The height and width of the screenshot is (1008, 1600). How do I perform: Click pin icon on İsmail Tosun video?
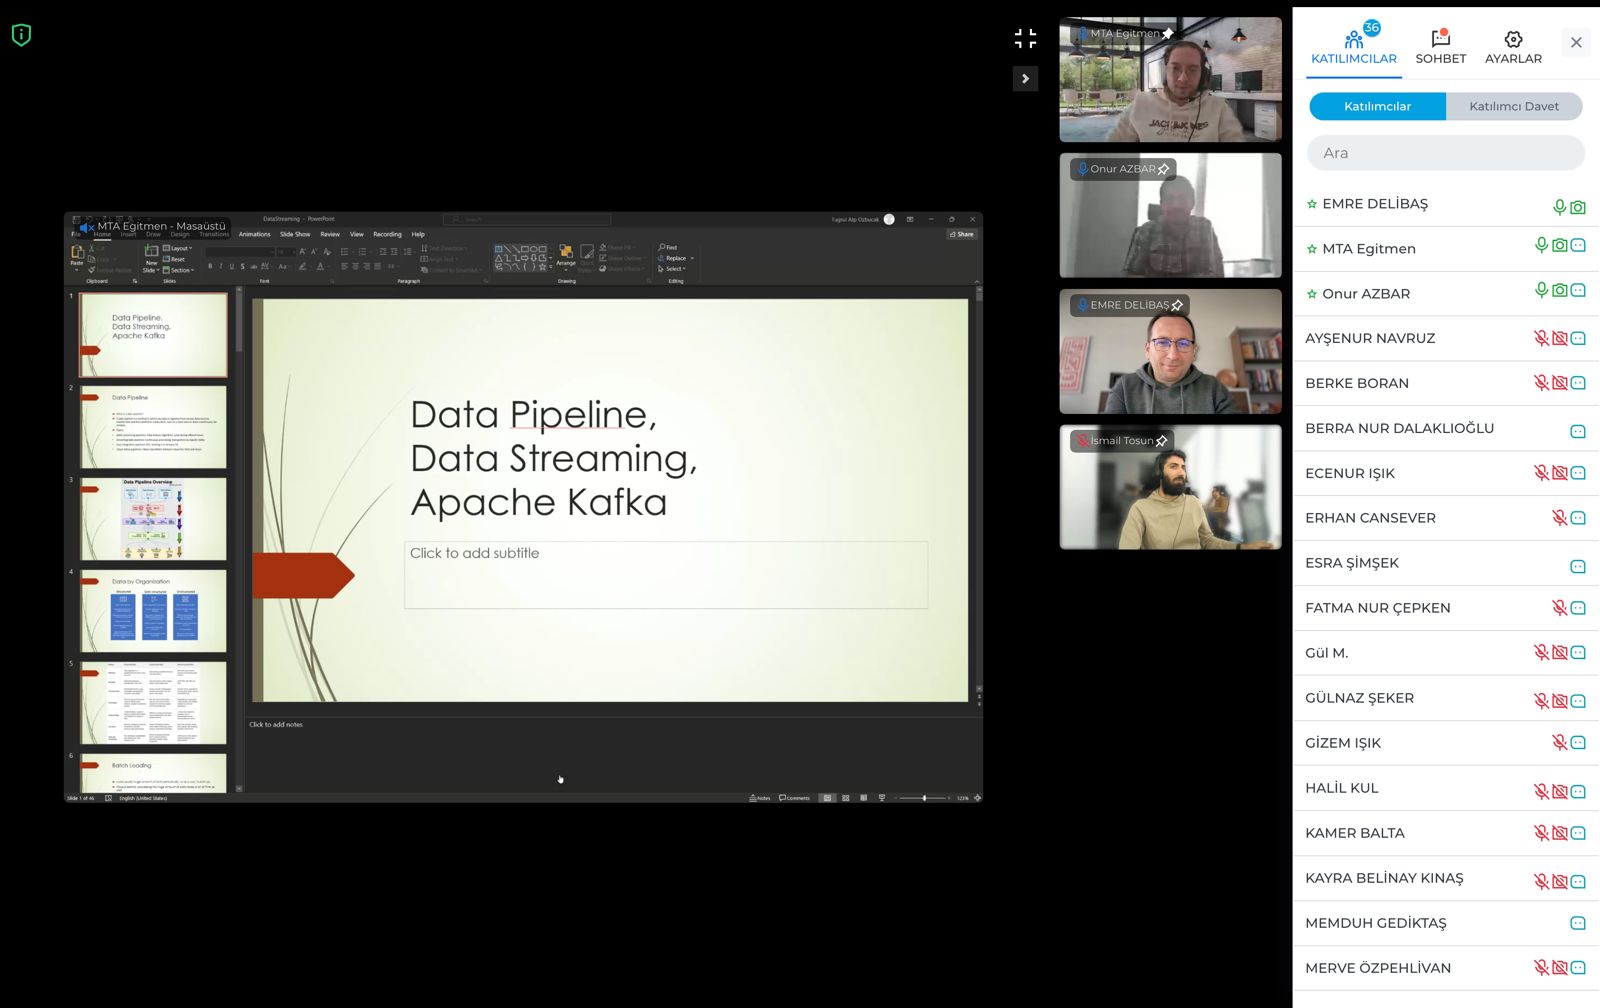pyautogui.click(x=1162, y=441)
